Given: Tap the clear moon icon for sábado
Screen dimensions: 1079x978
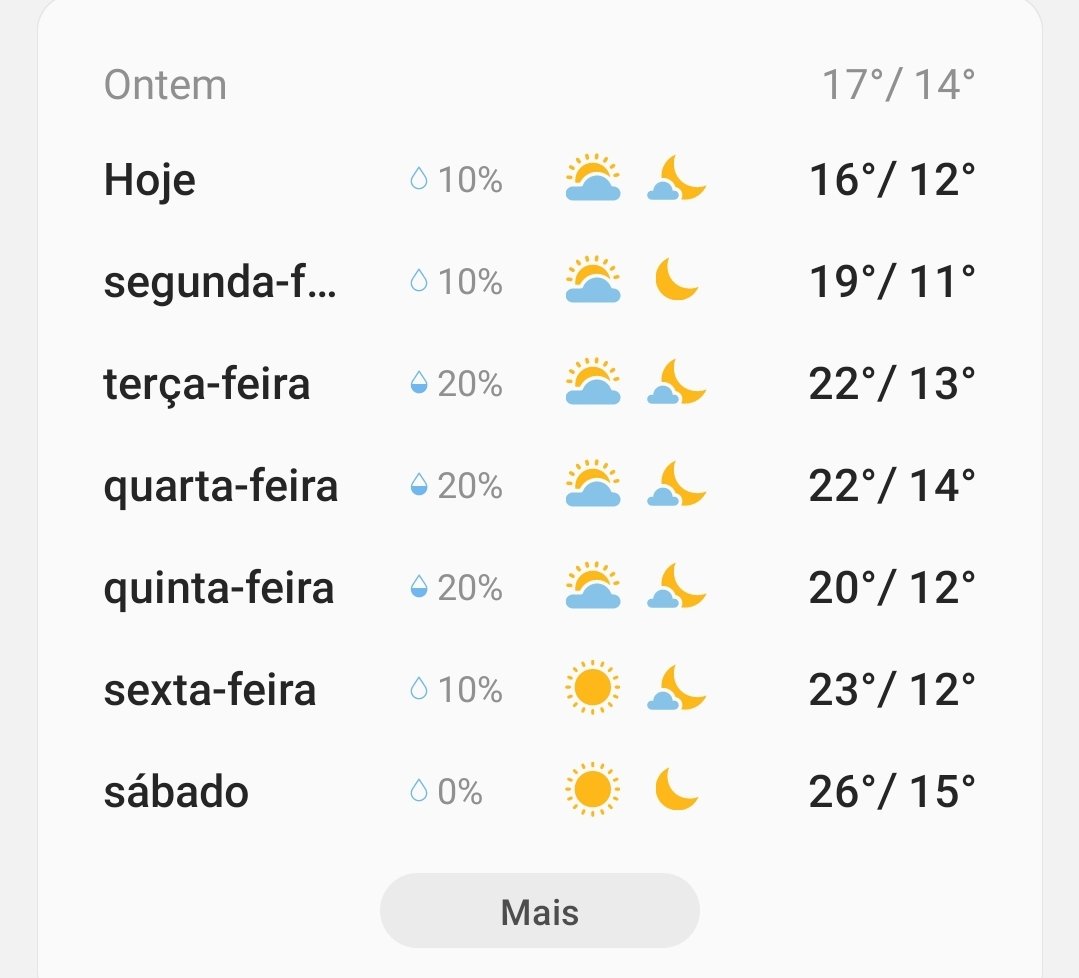Looking at the screenshot, I should point(676,789).
